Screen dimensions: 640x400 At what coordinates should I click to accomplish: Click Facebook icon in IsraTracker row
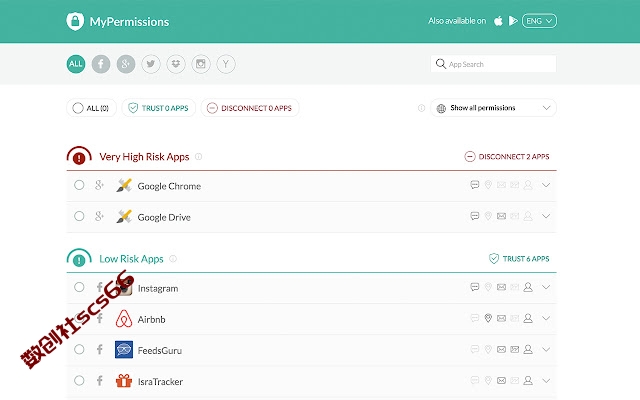[100, 380]
